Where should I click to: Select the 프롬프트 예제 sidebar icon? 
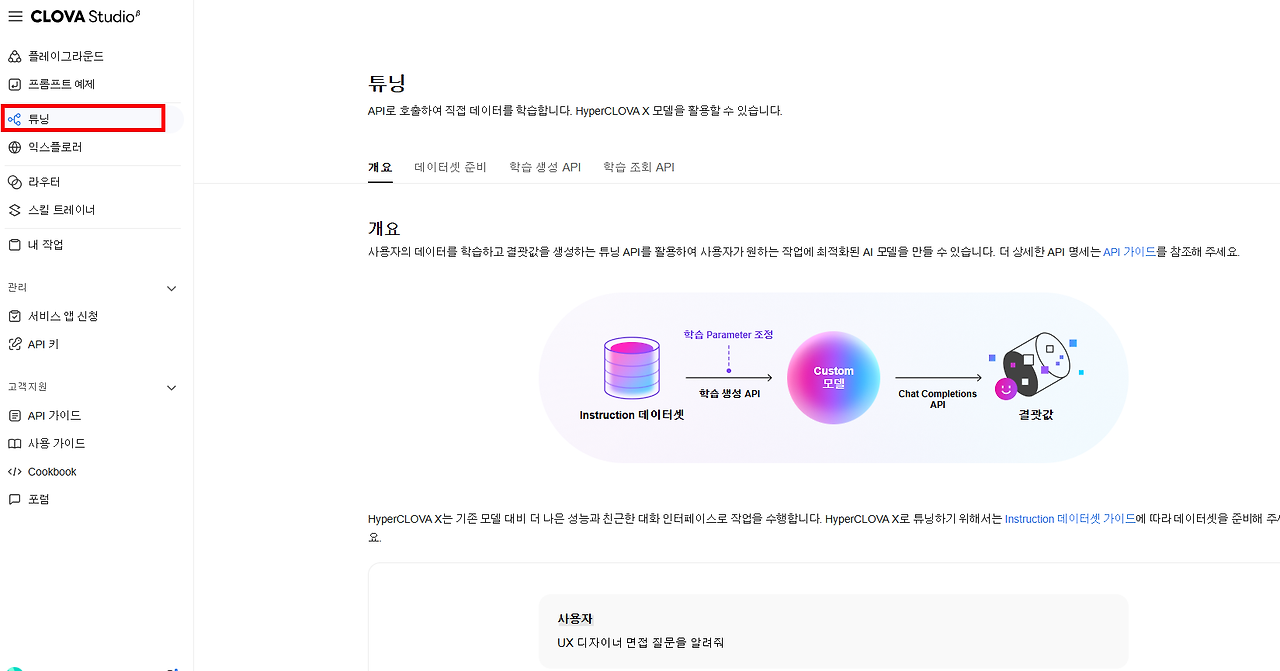pos(14,85)
